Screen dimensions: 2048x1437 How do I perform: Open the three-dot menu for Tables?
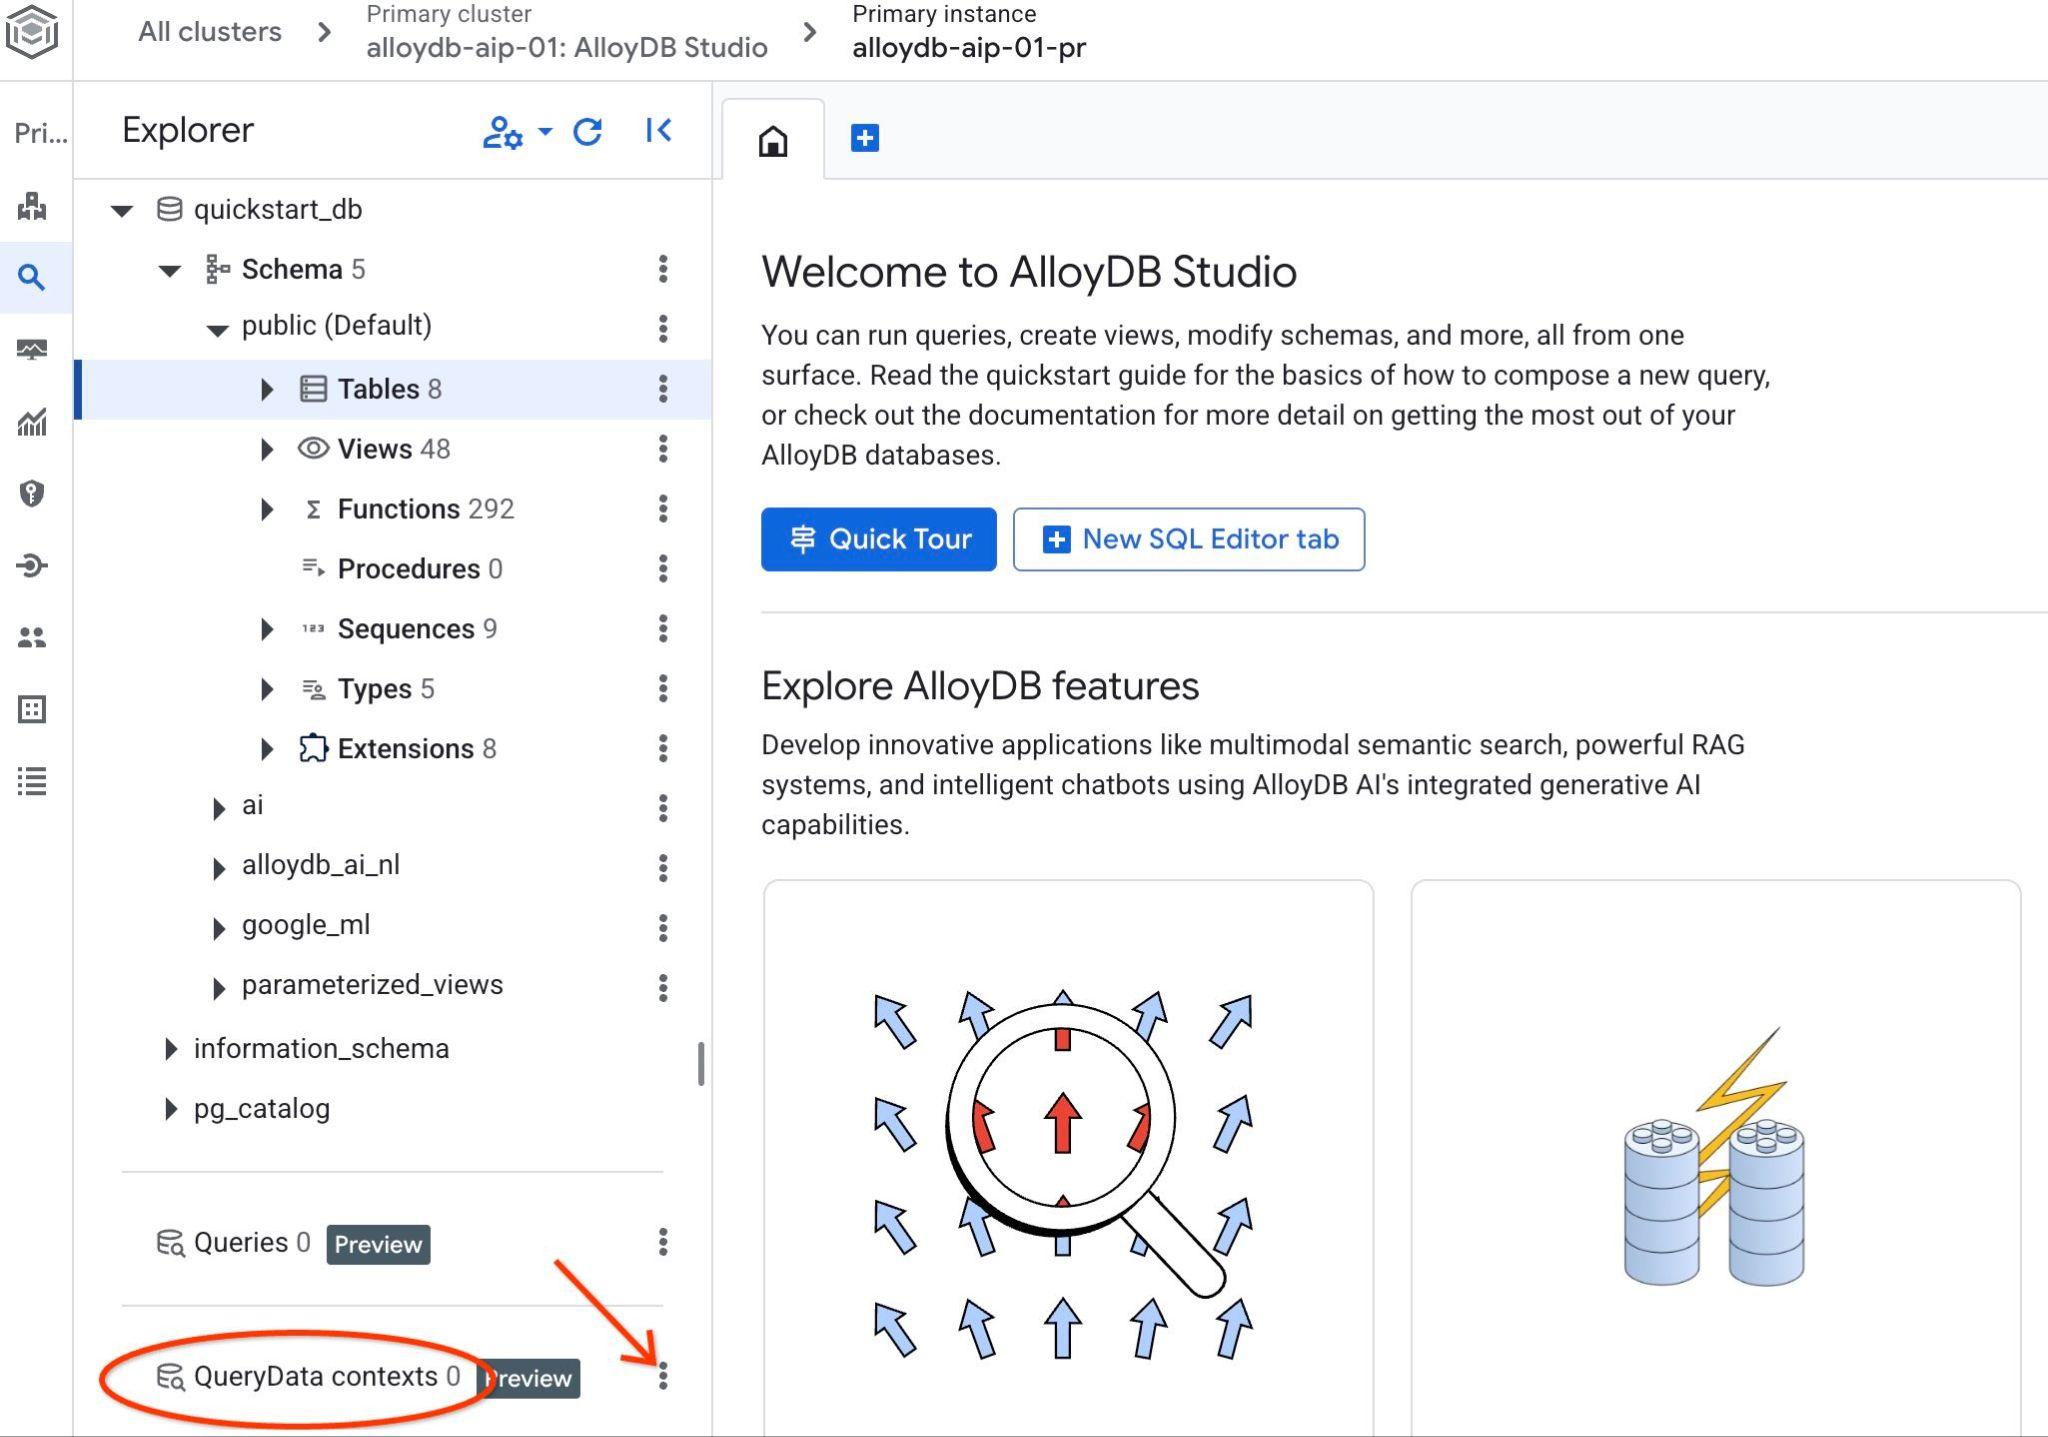click(662, 389)
